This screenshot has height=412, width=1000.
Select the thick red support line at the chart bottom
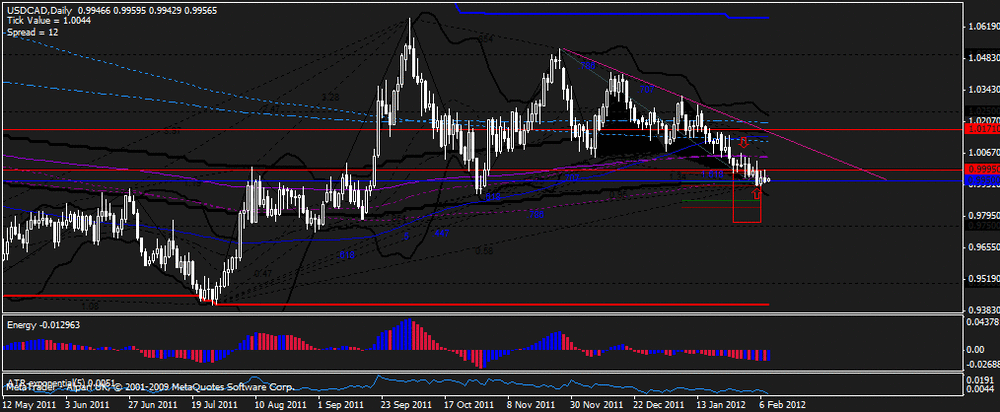[491, 304]
